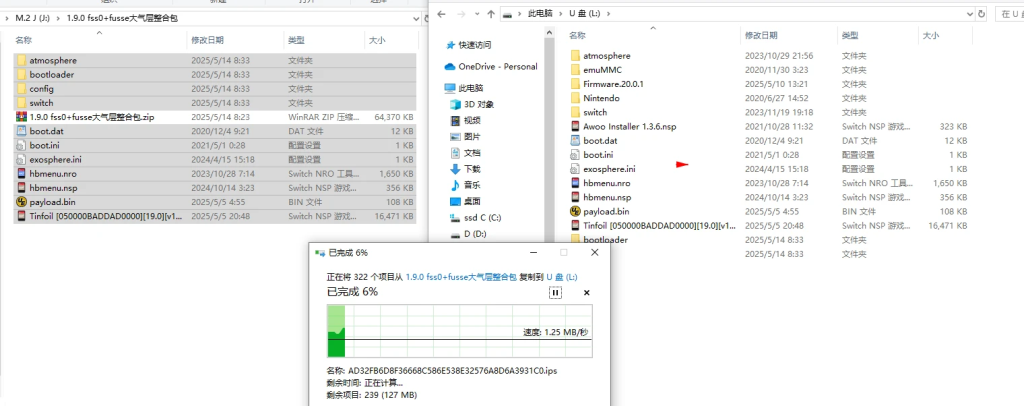Viewport: 1024px width, 406px height.
Task: Click exosphere.ini icon in U disk window
Action: pos(575,169)
